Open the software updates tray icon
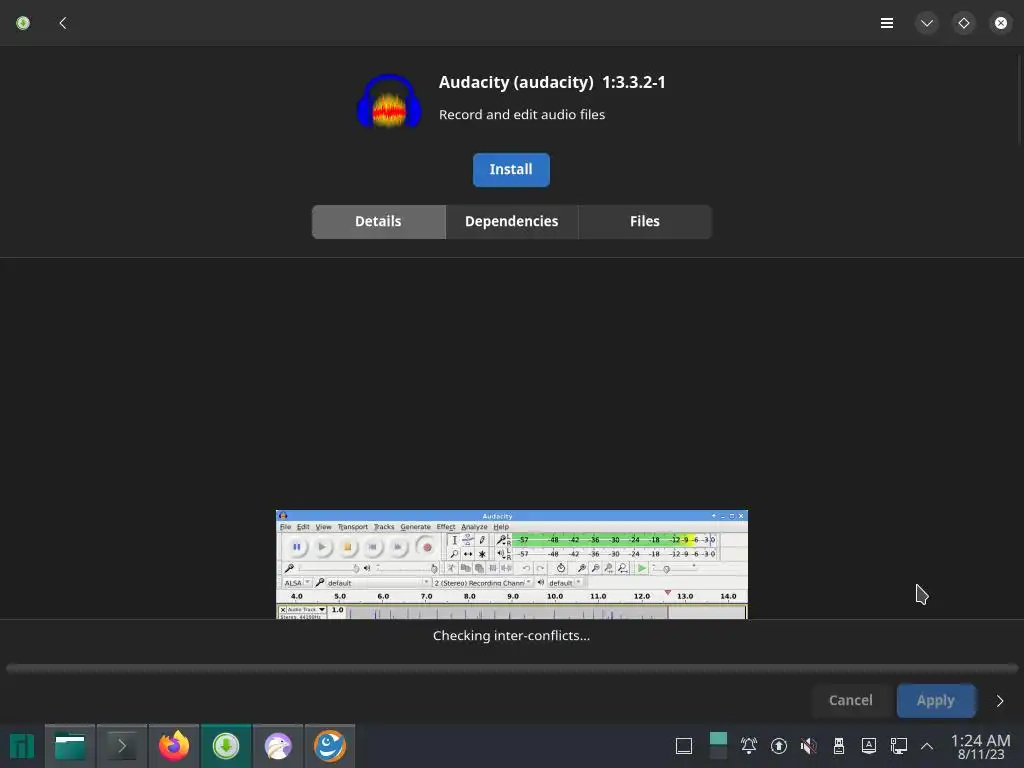The image size is (1024, 768). [778, 746]
